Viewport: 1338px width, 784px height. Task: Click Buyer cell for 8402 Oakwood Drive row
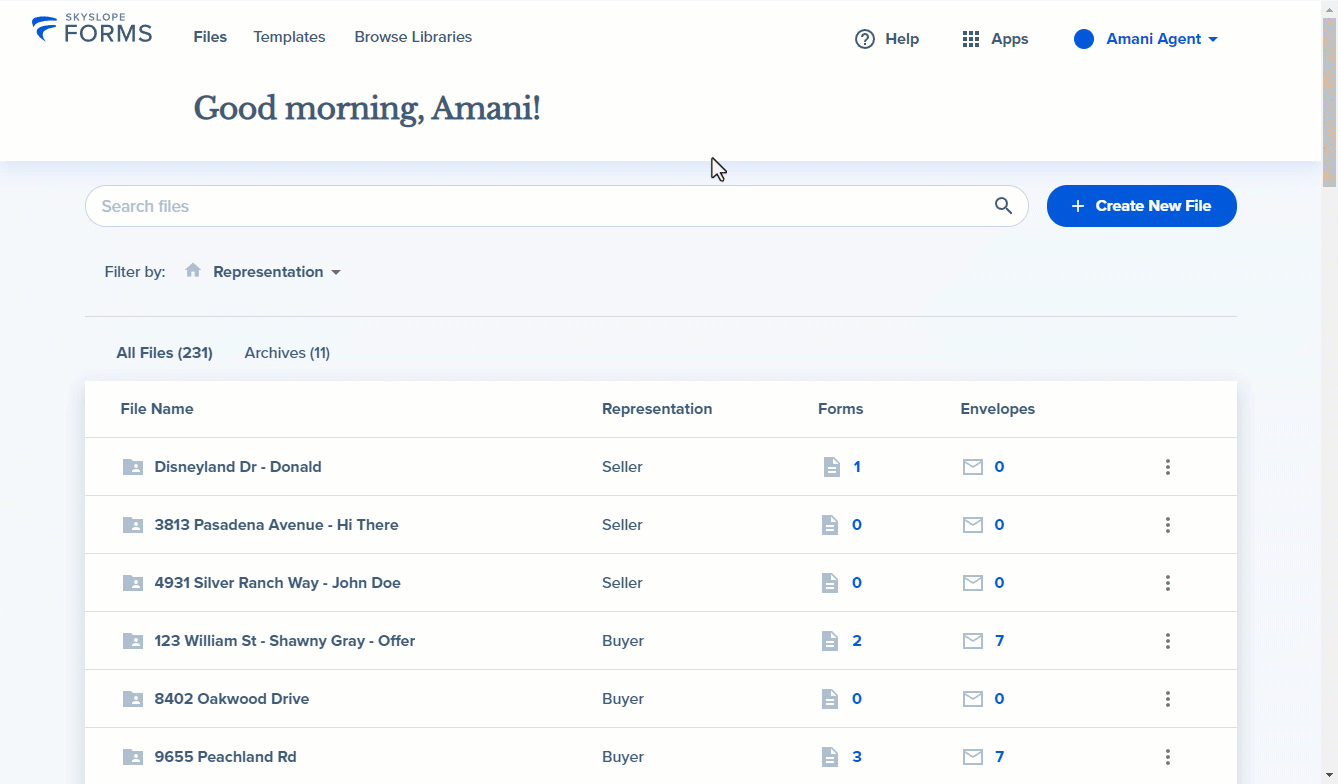click(x=623, y=699)
